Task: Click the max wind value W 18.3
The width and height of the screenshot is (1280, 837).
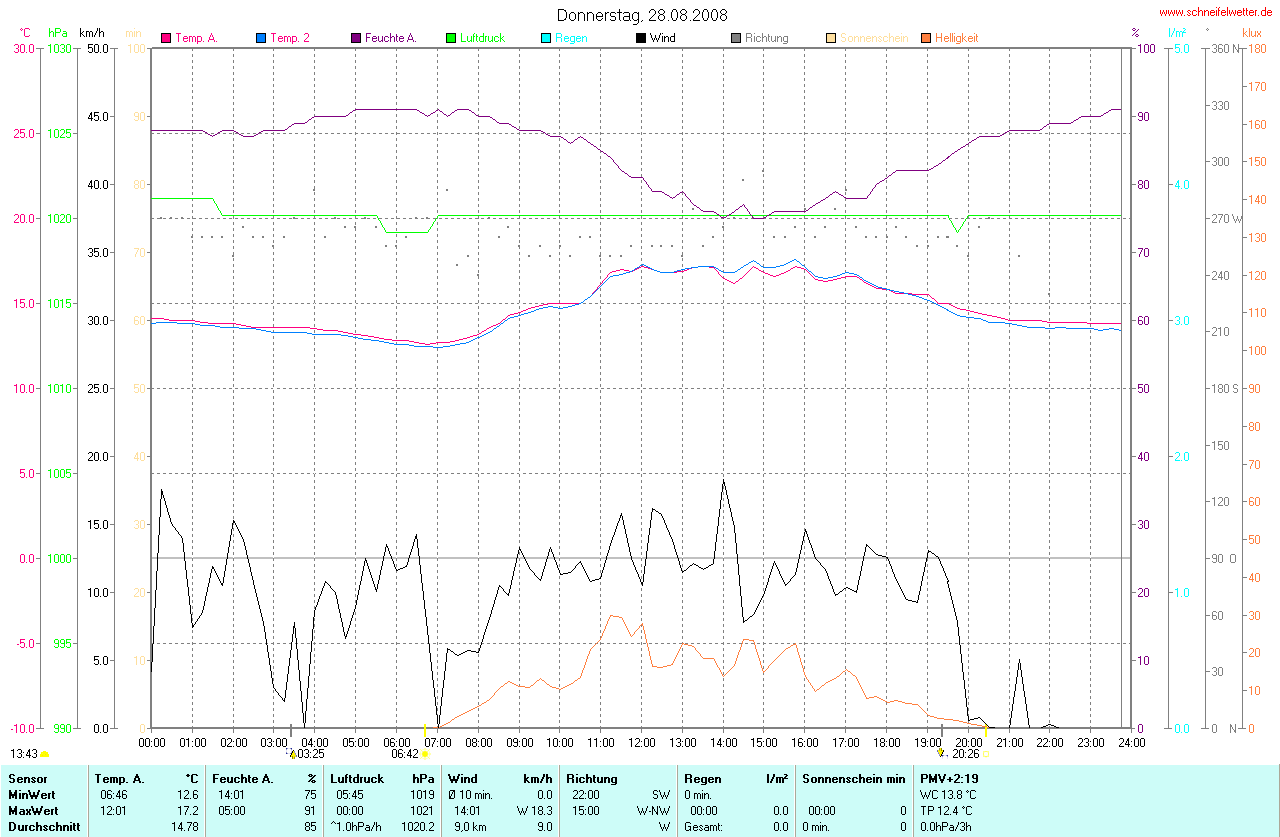Action: tap(535, 810)
